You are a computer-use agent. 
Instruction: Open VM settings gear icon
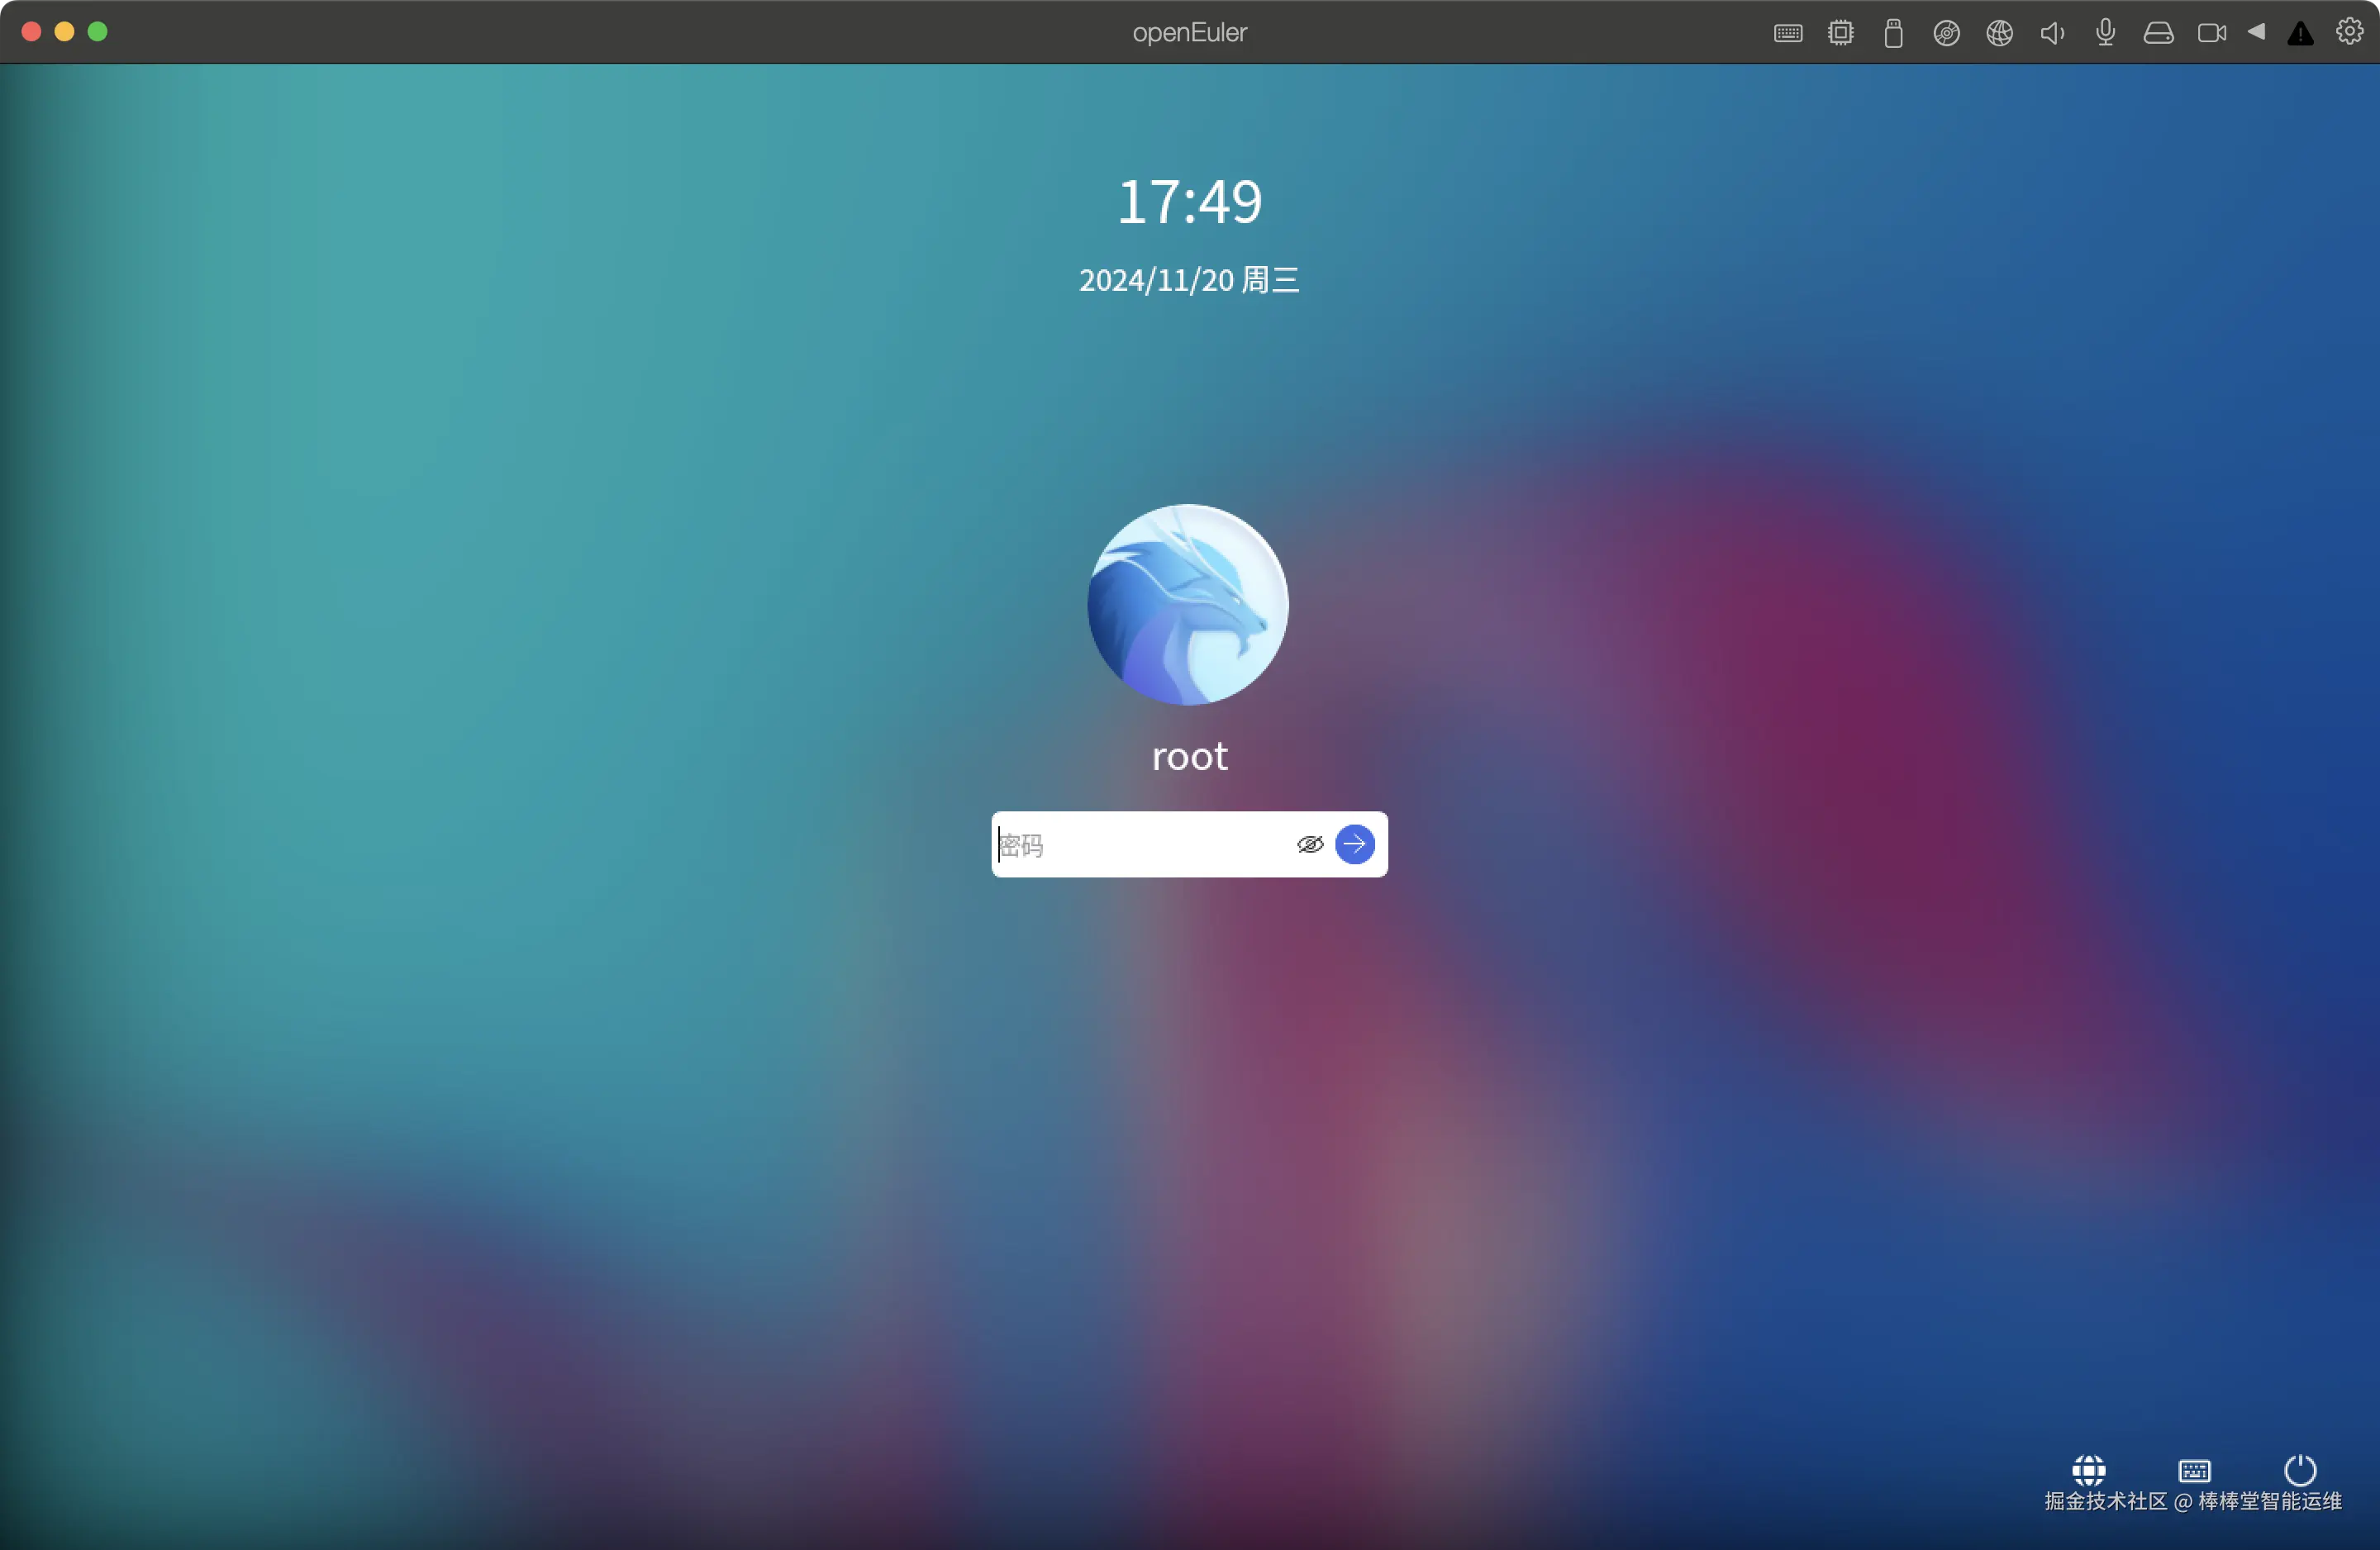pos(2349,32)
